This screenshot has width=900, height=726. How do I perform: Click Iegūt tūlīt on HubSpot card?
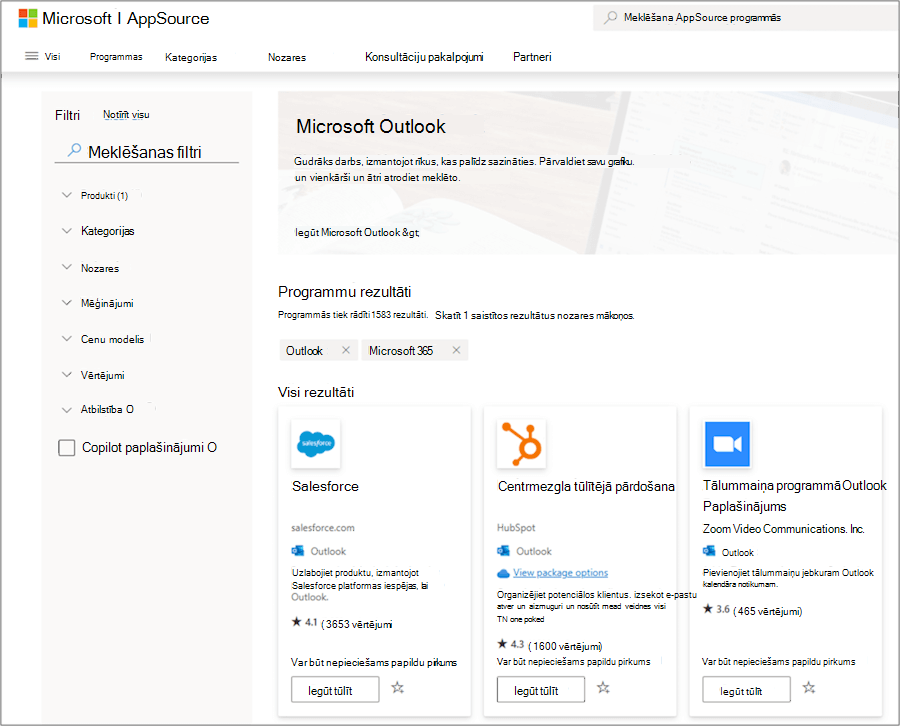click(x=541, y=689)
